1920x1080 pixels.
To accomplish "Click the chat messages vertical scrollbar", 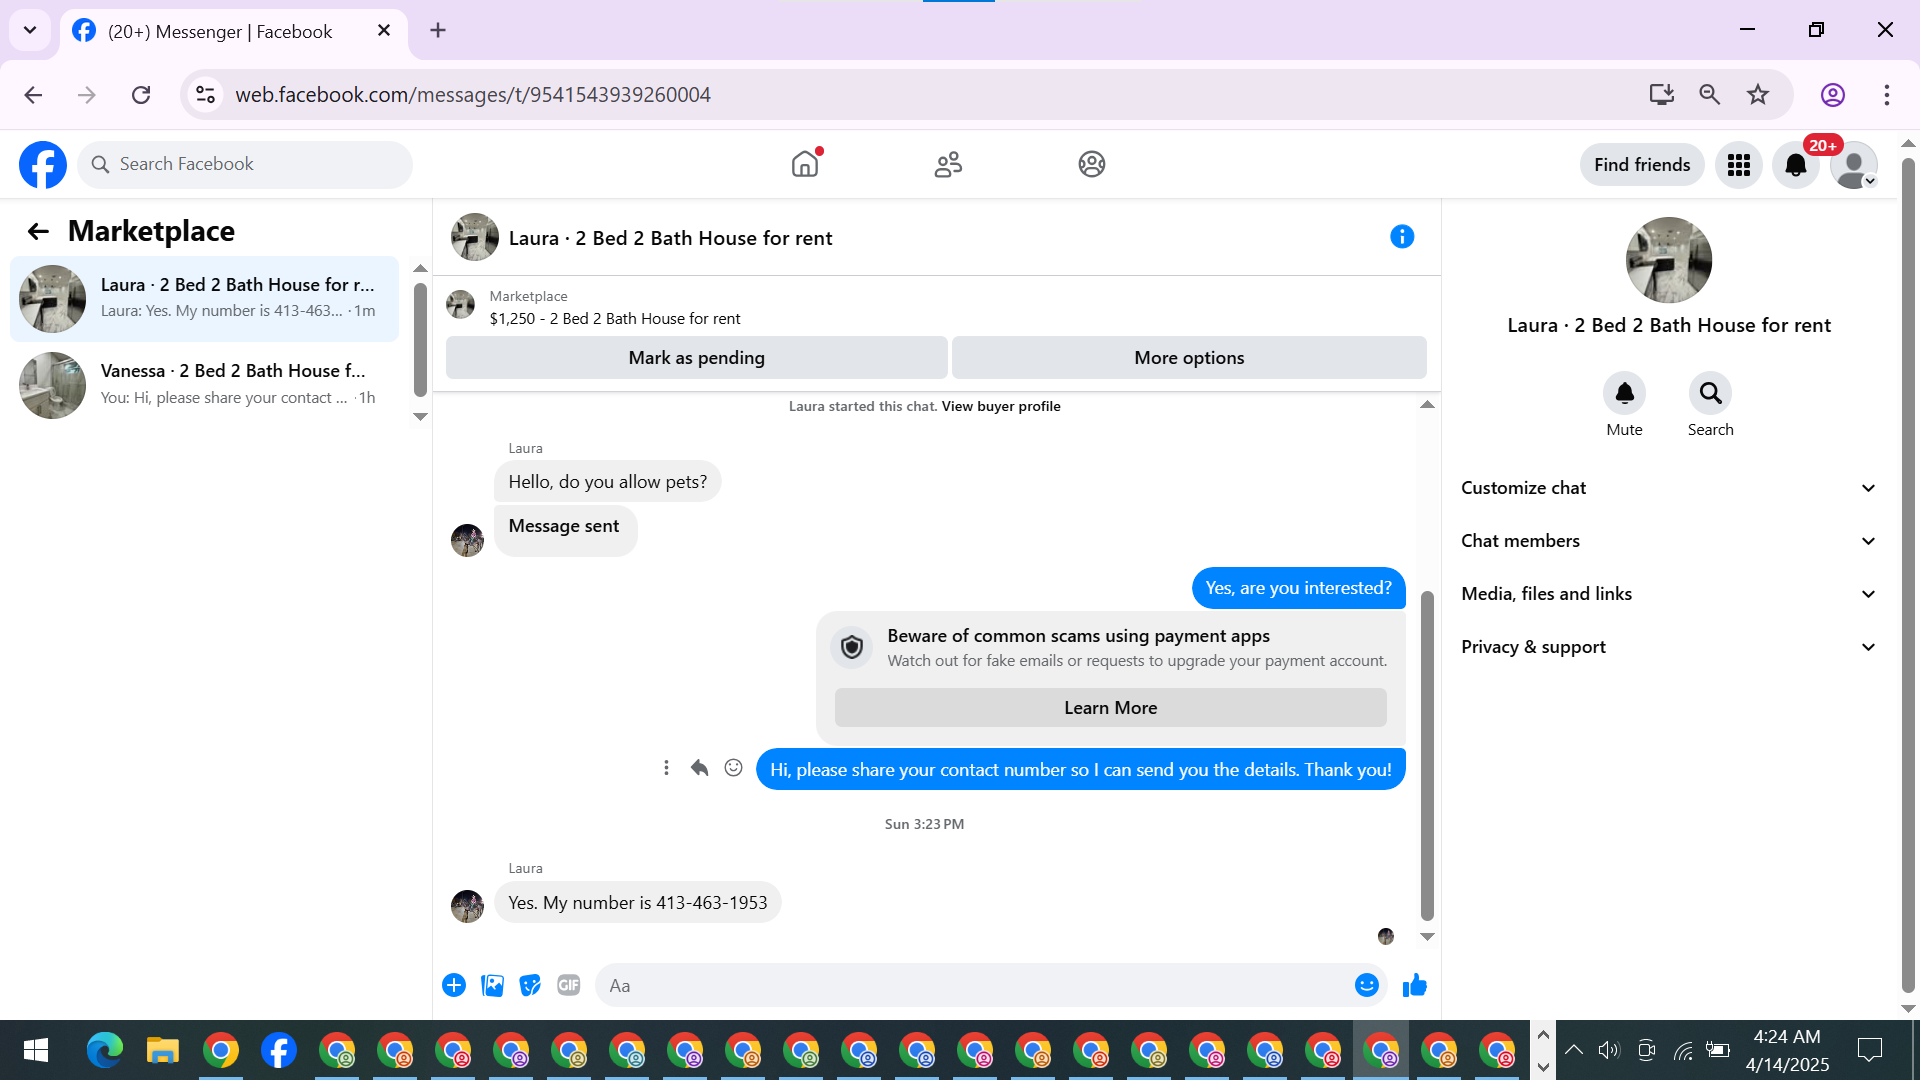I will pyautogui.click(x=1427, y=755).
